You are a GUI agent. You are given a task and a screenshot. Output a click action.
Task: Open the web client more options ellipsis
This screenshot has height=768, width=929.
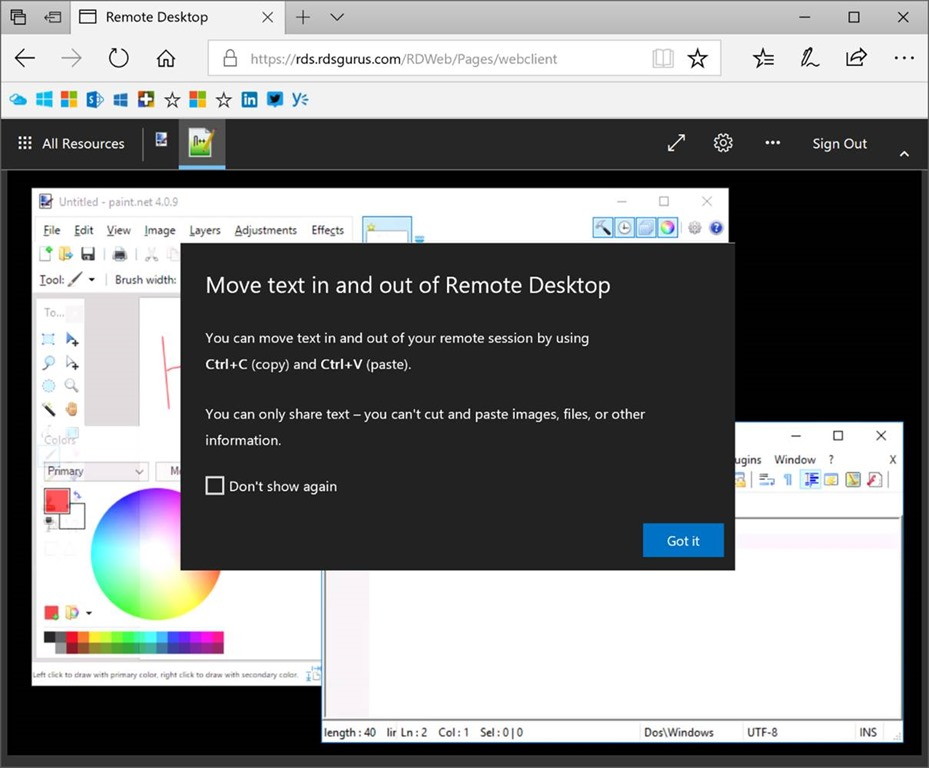[x=772, y=143]
